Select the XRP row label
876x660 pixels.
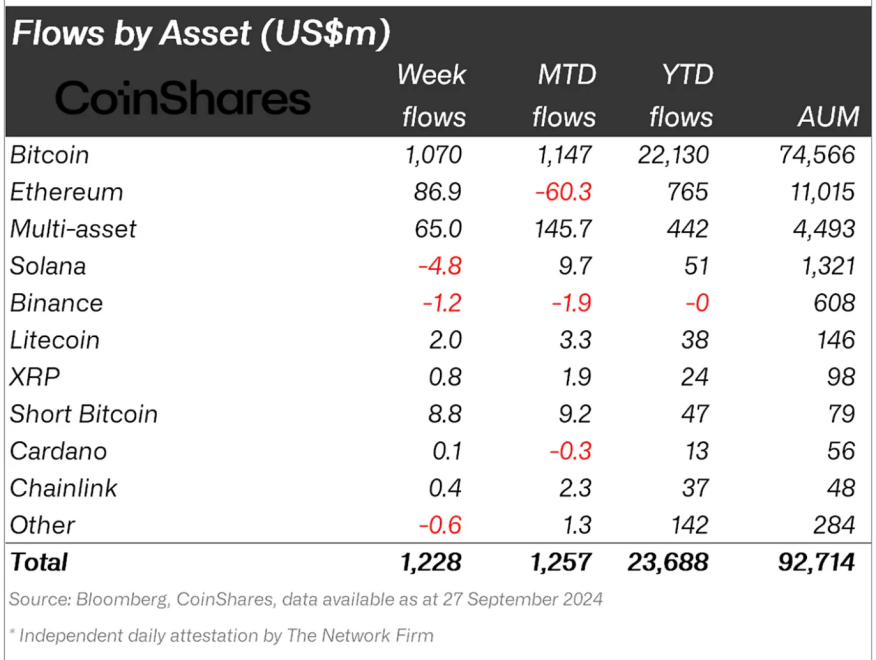click(32, 377)
